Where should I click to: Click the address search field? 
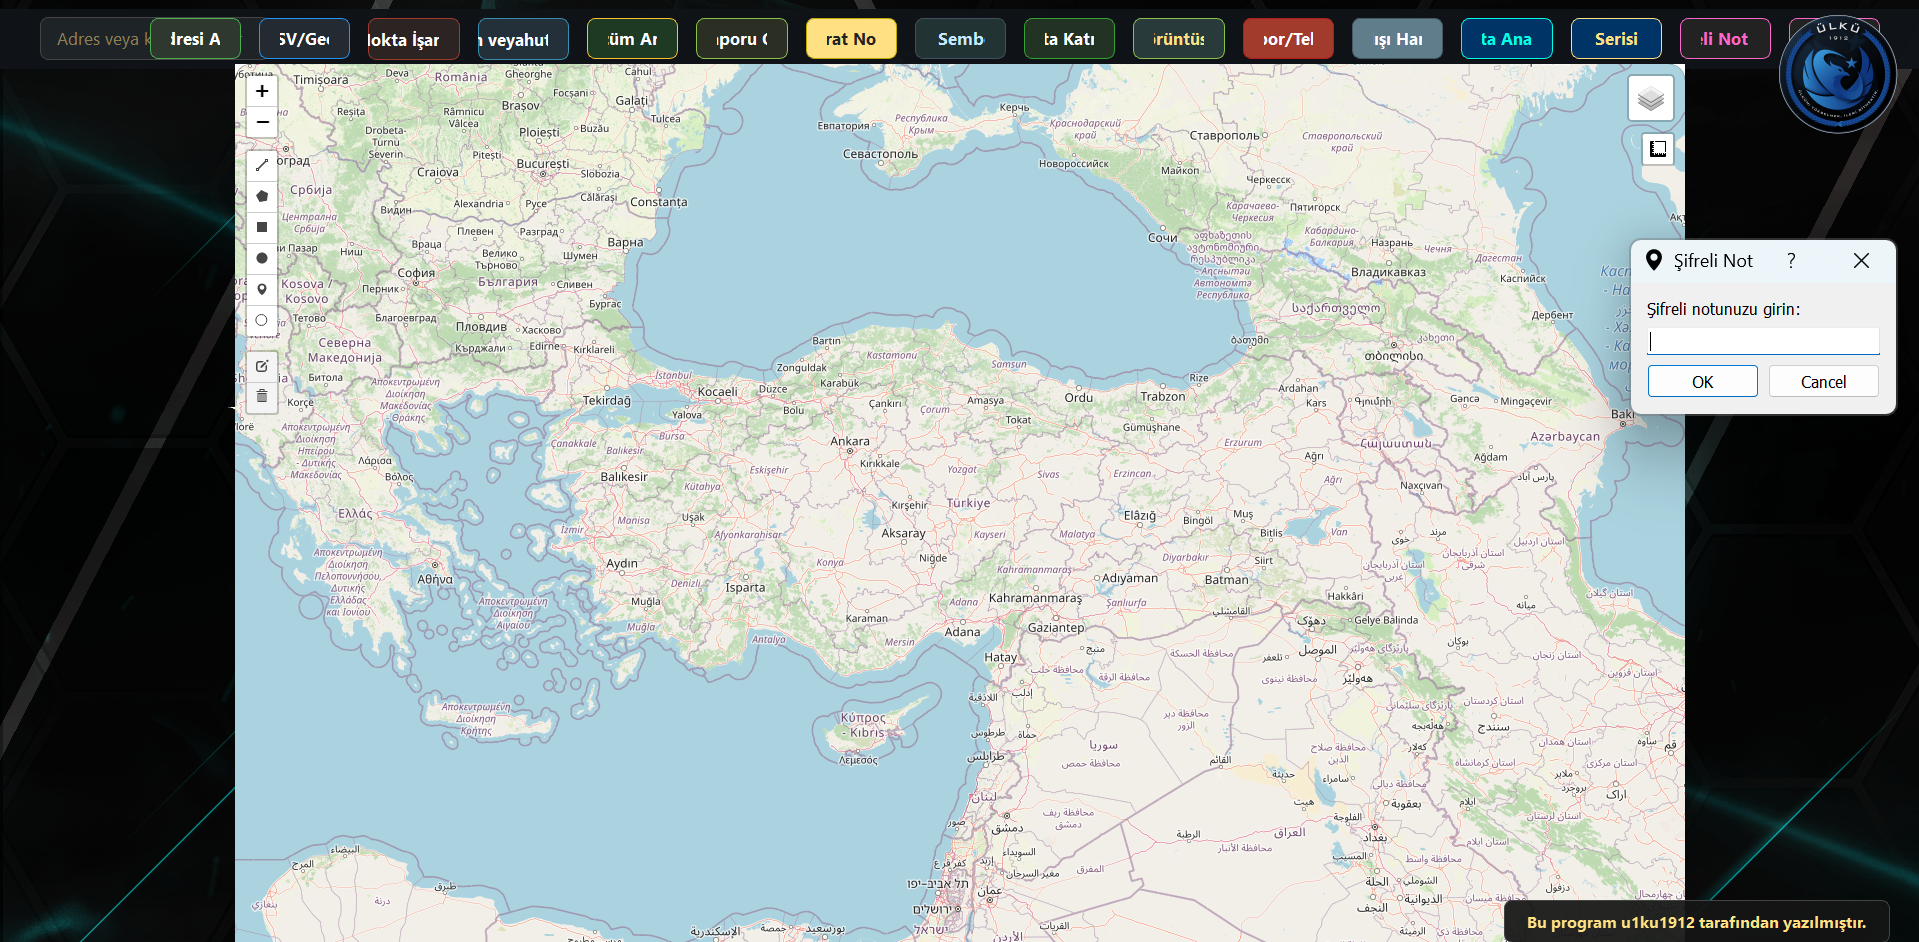[95, 39]
